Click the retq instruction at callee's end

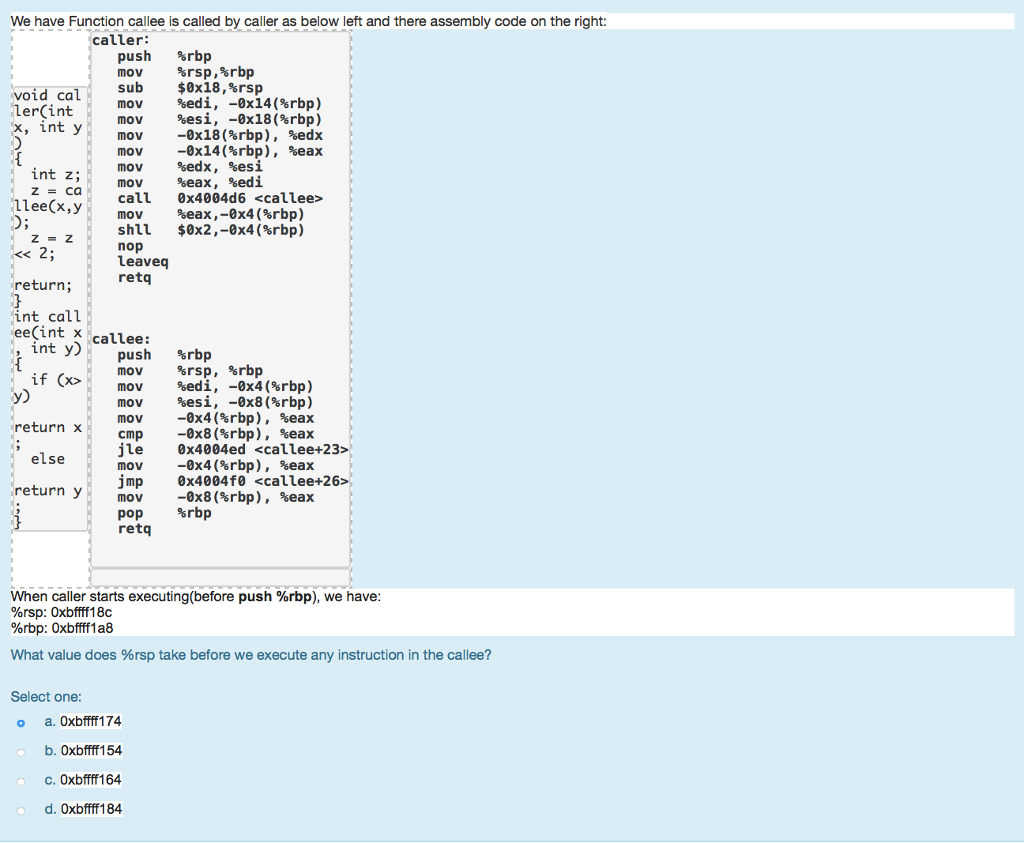tap(134, 528)
